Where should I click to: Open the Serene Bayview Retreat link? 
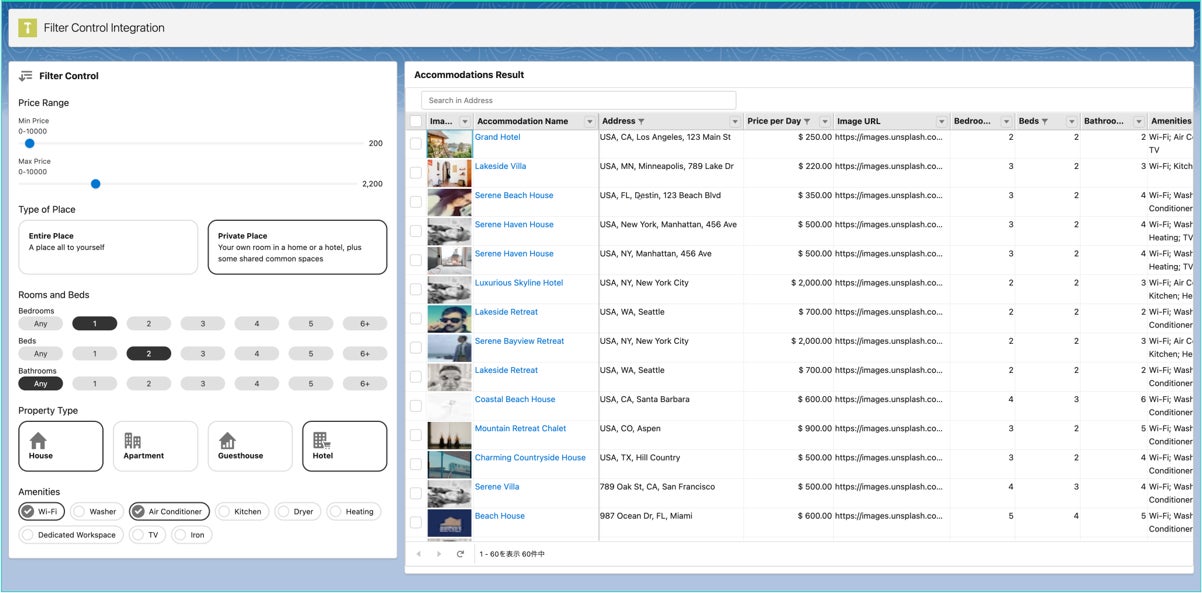519,341
